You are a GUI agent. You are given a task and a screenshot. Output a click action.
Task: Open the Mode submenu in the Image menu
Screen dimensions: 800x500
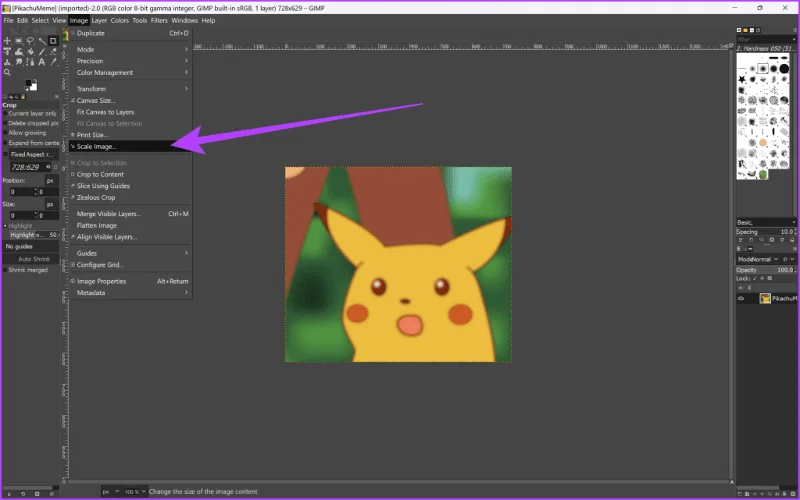pyautogui.click(x=130, y=49)
